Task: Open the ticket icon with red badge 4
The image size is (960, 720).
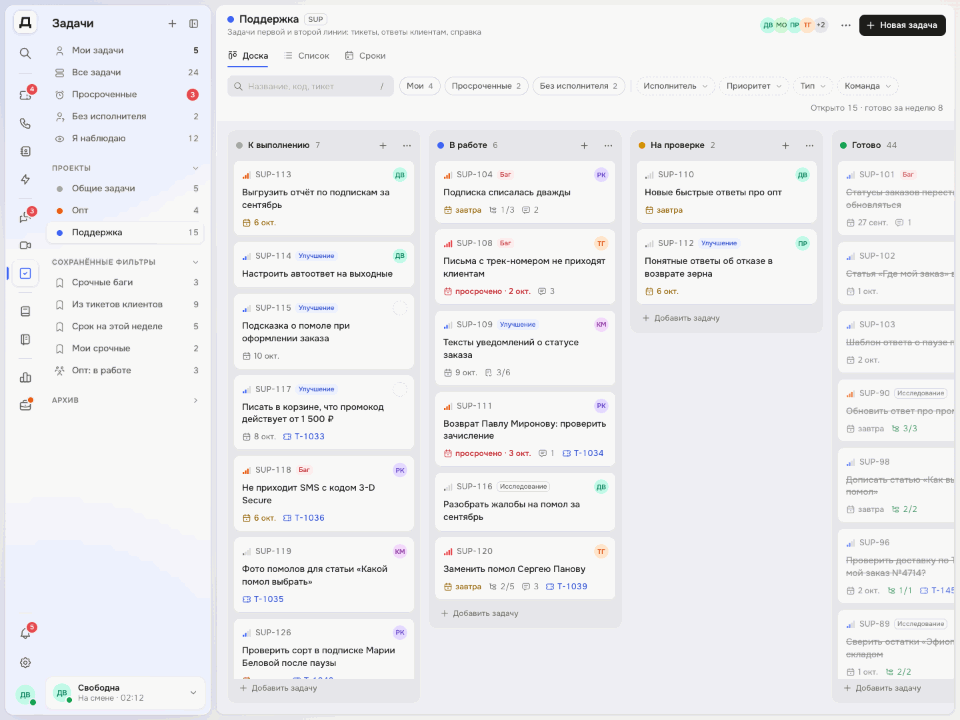Action: coord(25,95)
